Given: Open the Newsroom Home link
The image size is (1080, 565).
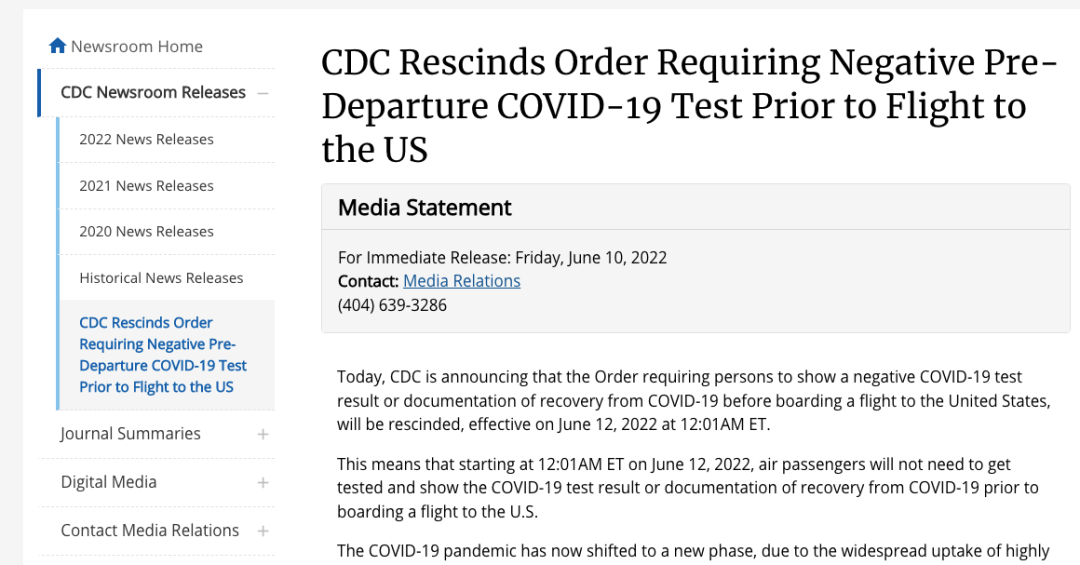Looking at the screenshot, I should pos(136,46).
